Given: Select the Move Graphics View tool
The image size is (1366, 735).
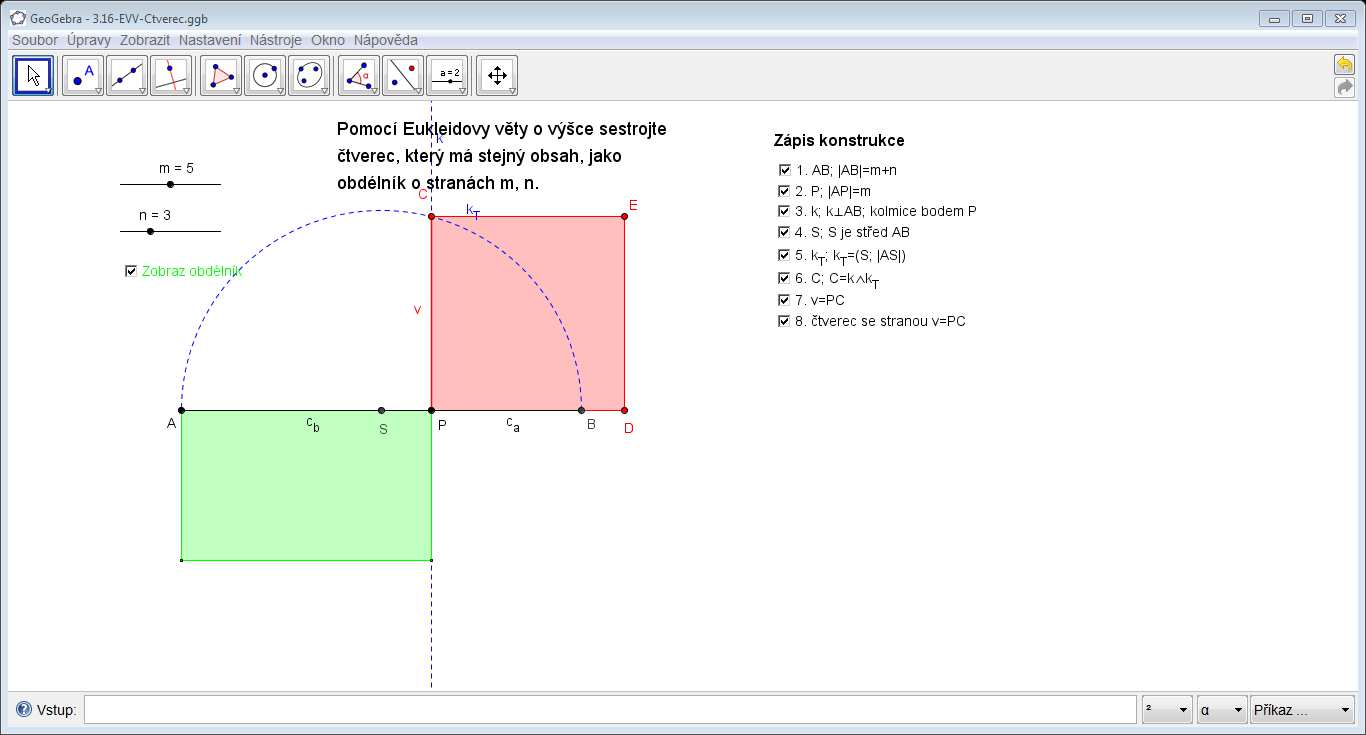Looking at the screenshot, I should pos(497,76).
